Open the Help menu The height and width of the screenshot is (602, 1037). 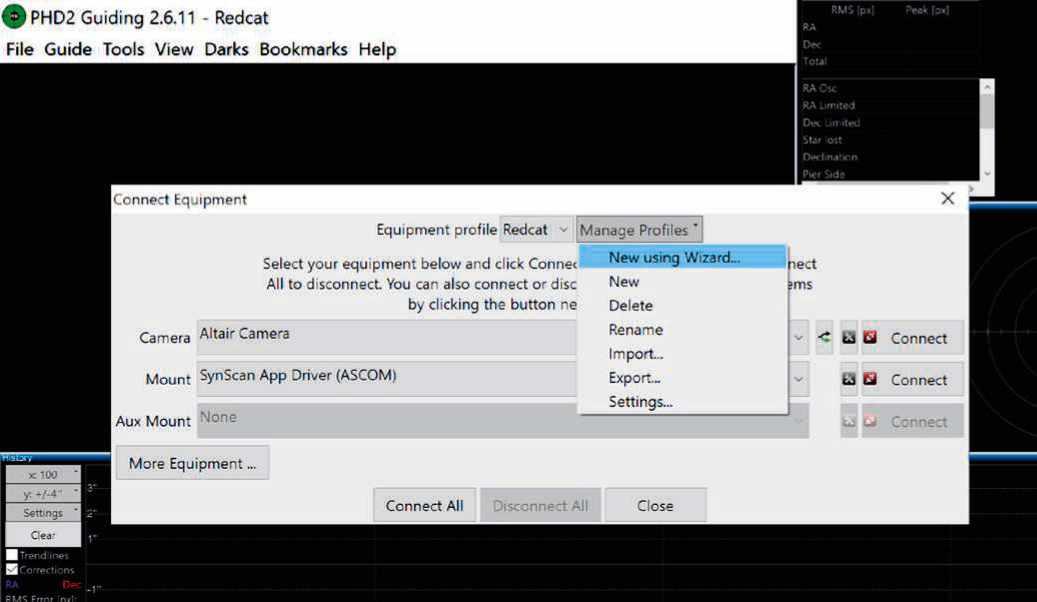377,49
